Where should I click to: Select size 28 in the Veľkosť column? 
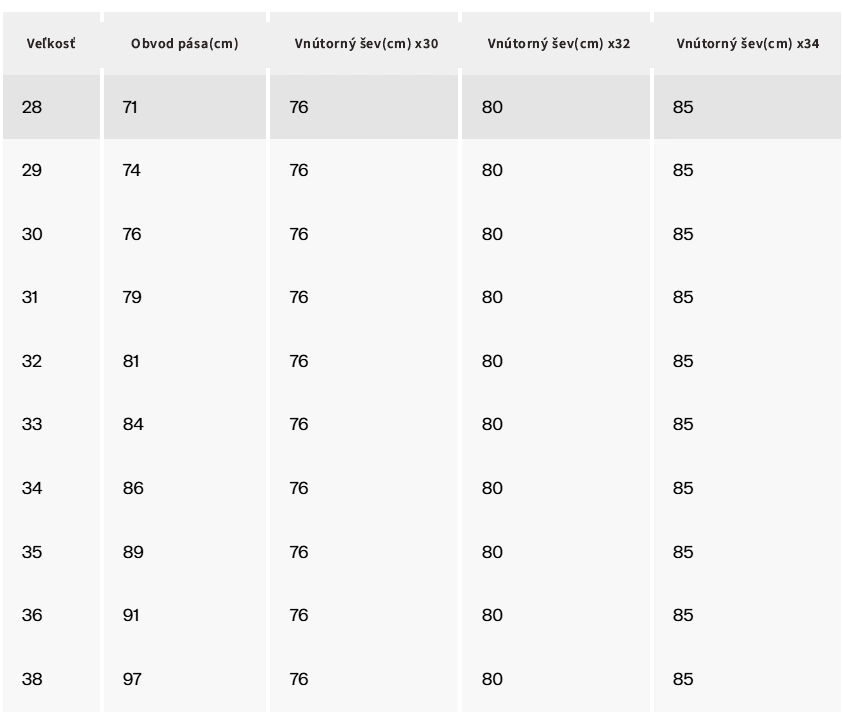click(32, 107)
